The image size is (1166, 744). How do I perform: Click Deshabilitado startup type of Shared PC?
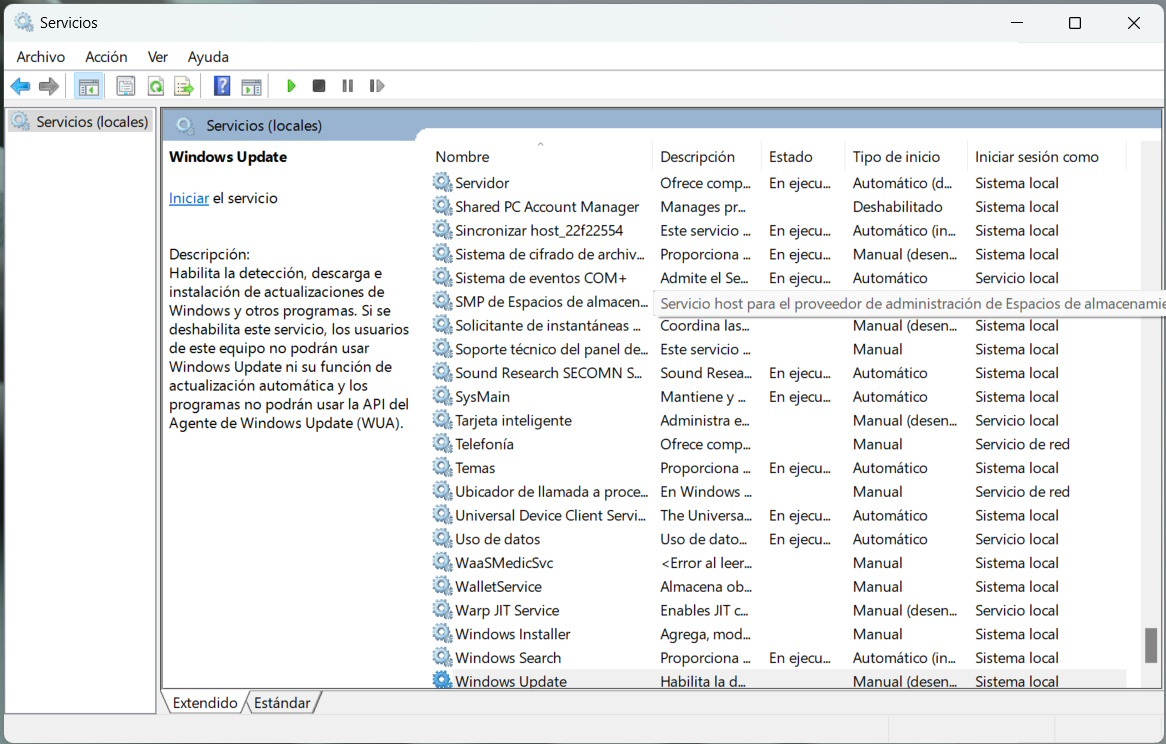tap(898, 207)
